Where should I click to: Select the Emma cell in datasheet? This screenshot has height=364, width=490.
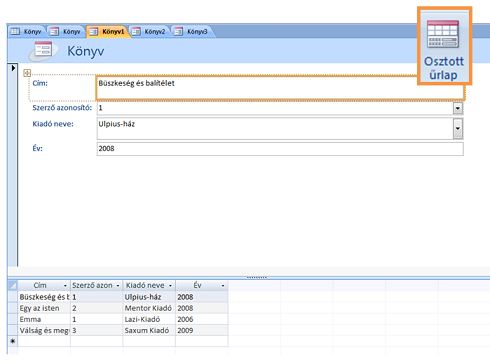tap(44, 319)
